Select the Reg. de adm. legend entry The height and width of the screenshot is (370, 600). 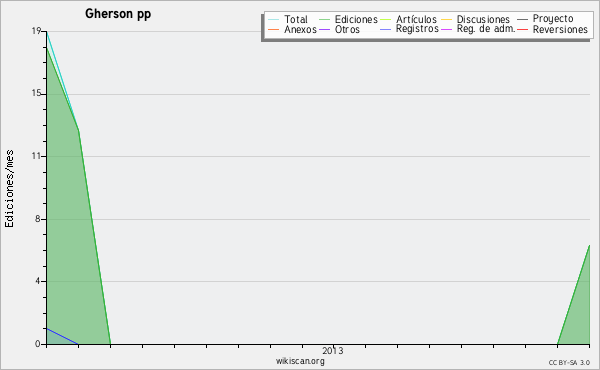[478, 29]
